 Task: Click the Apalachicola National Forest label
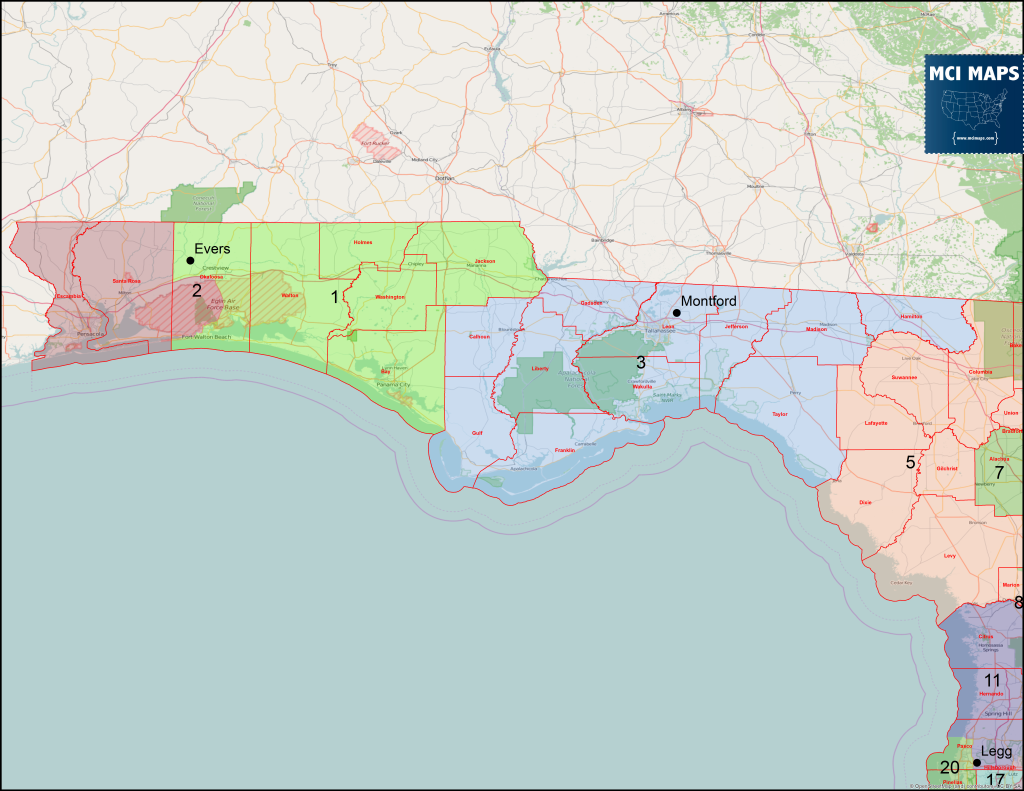coord(577,379)
